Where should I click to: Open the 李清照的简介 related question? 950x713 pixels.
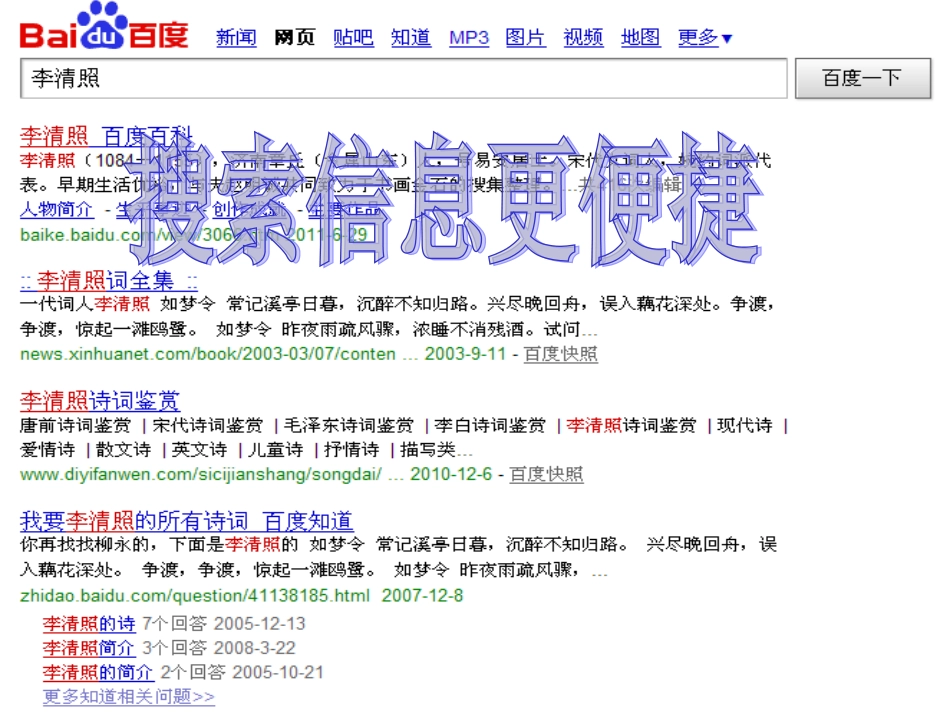pos(98,672)
